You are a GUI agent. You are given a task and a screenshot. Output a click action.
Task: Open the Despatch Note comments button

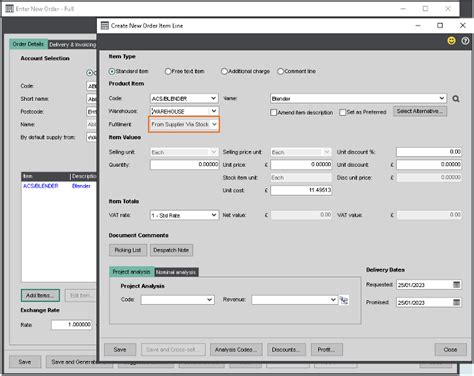point(171,250)
